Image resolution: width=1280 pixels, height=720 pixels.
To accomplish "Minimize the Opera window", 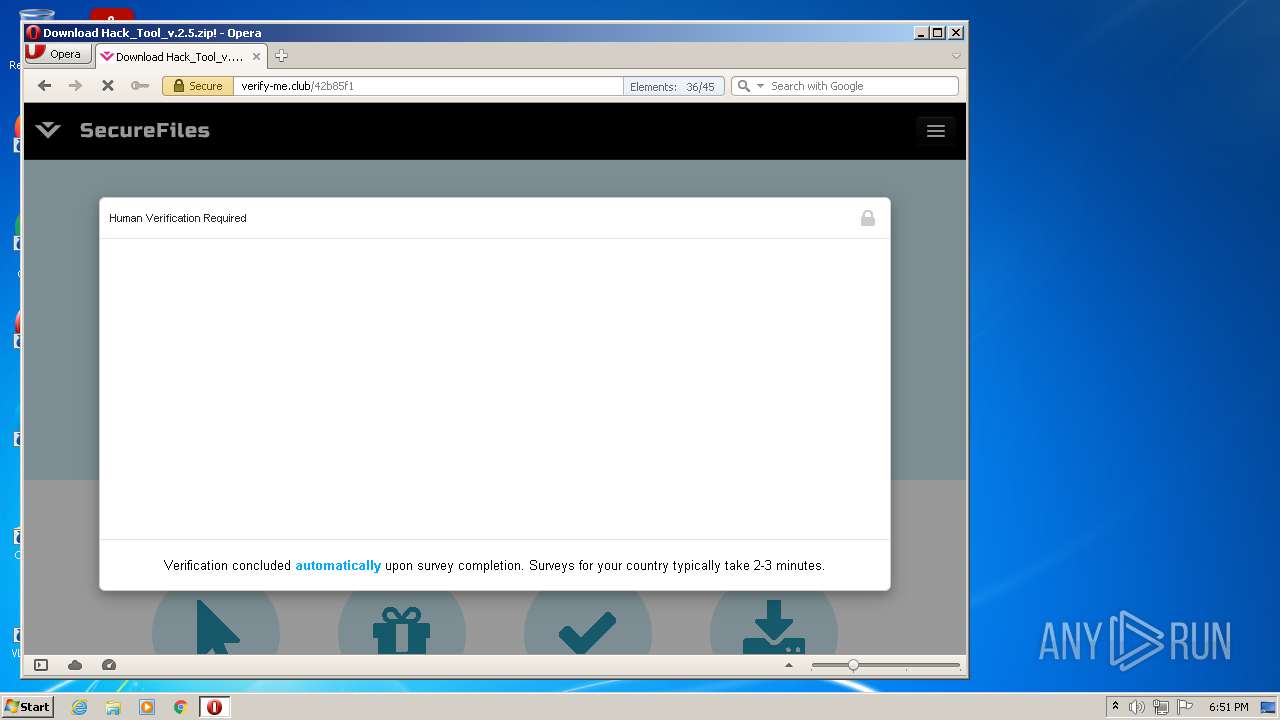I will tap(921, 33).
